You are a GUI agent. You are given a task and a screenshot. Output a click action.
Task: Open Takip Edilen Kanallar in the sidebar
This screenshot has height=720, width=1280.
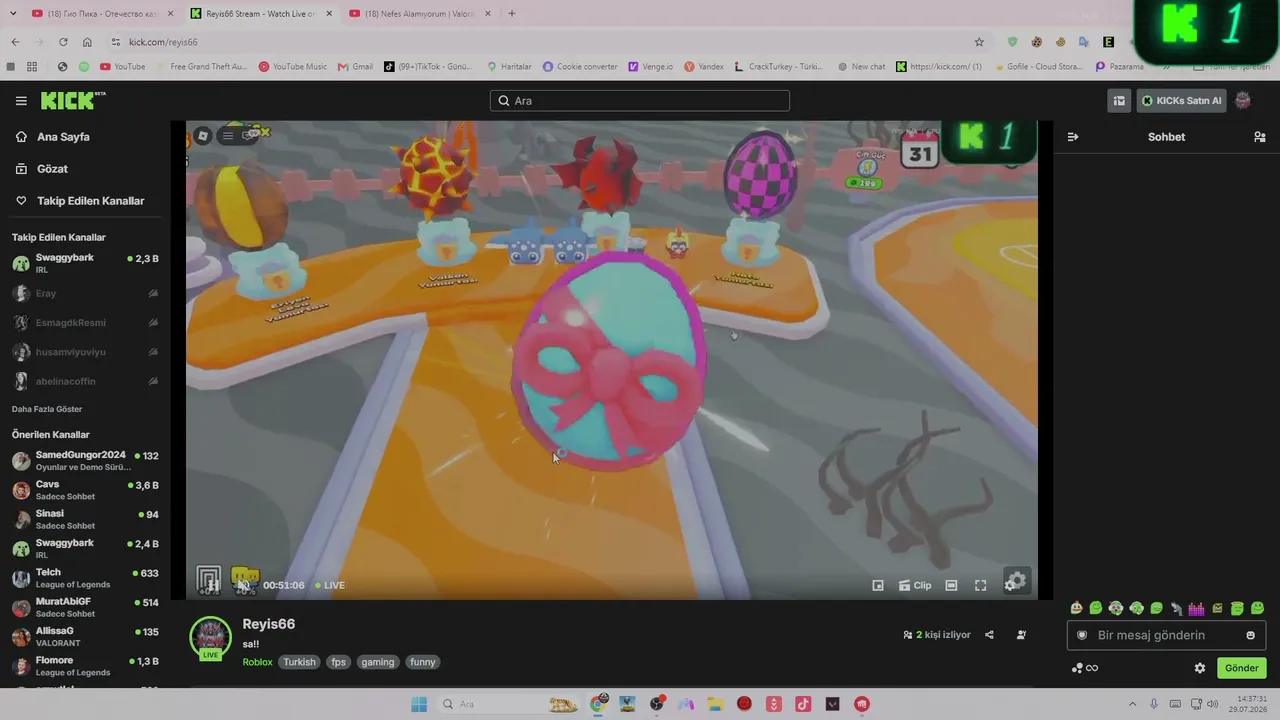[x=90, y=201]
